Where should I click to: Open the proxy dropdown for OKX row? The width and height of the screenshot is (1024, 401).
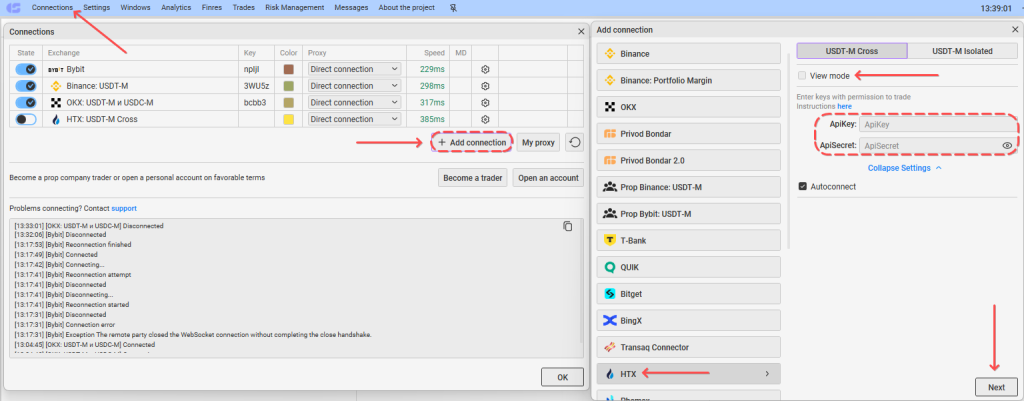pos(354,103)
